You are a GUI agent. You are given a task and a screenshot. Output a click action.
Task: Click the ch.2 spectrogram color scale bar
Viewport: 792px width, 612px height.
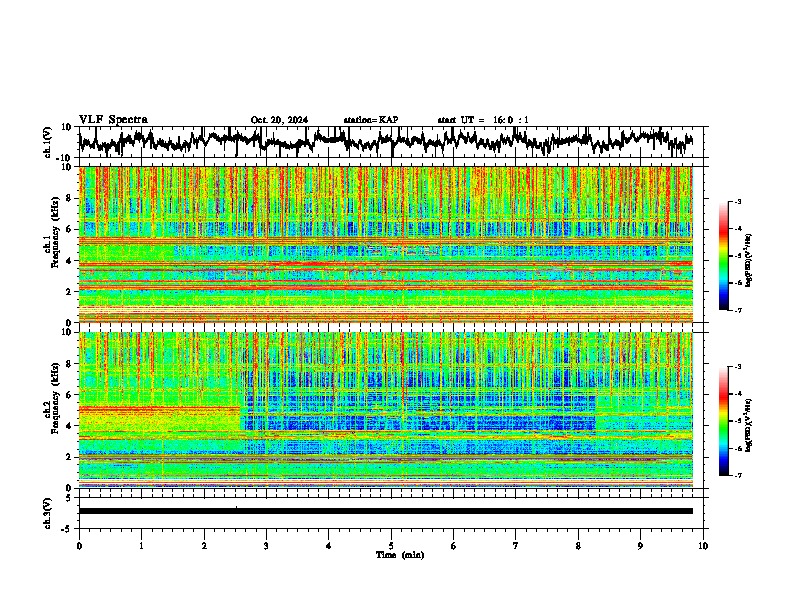tap(724, 421)
